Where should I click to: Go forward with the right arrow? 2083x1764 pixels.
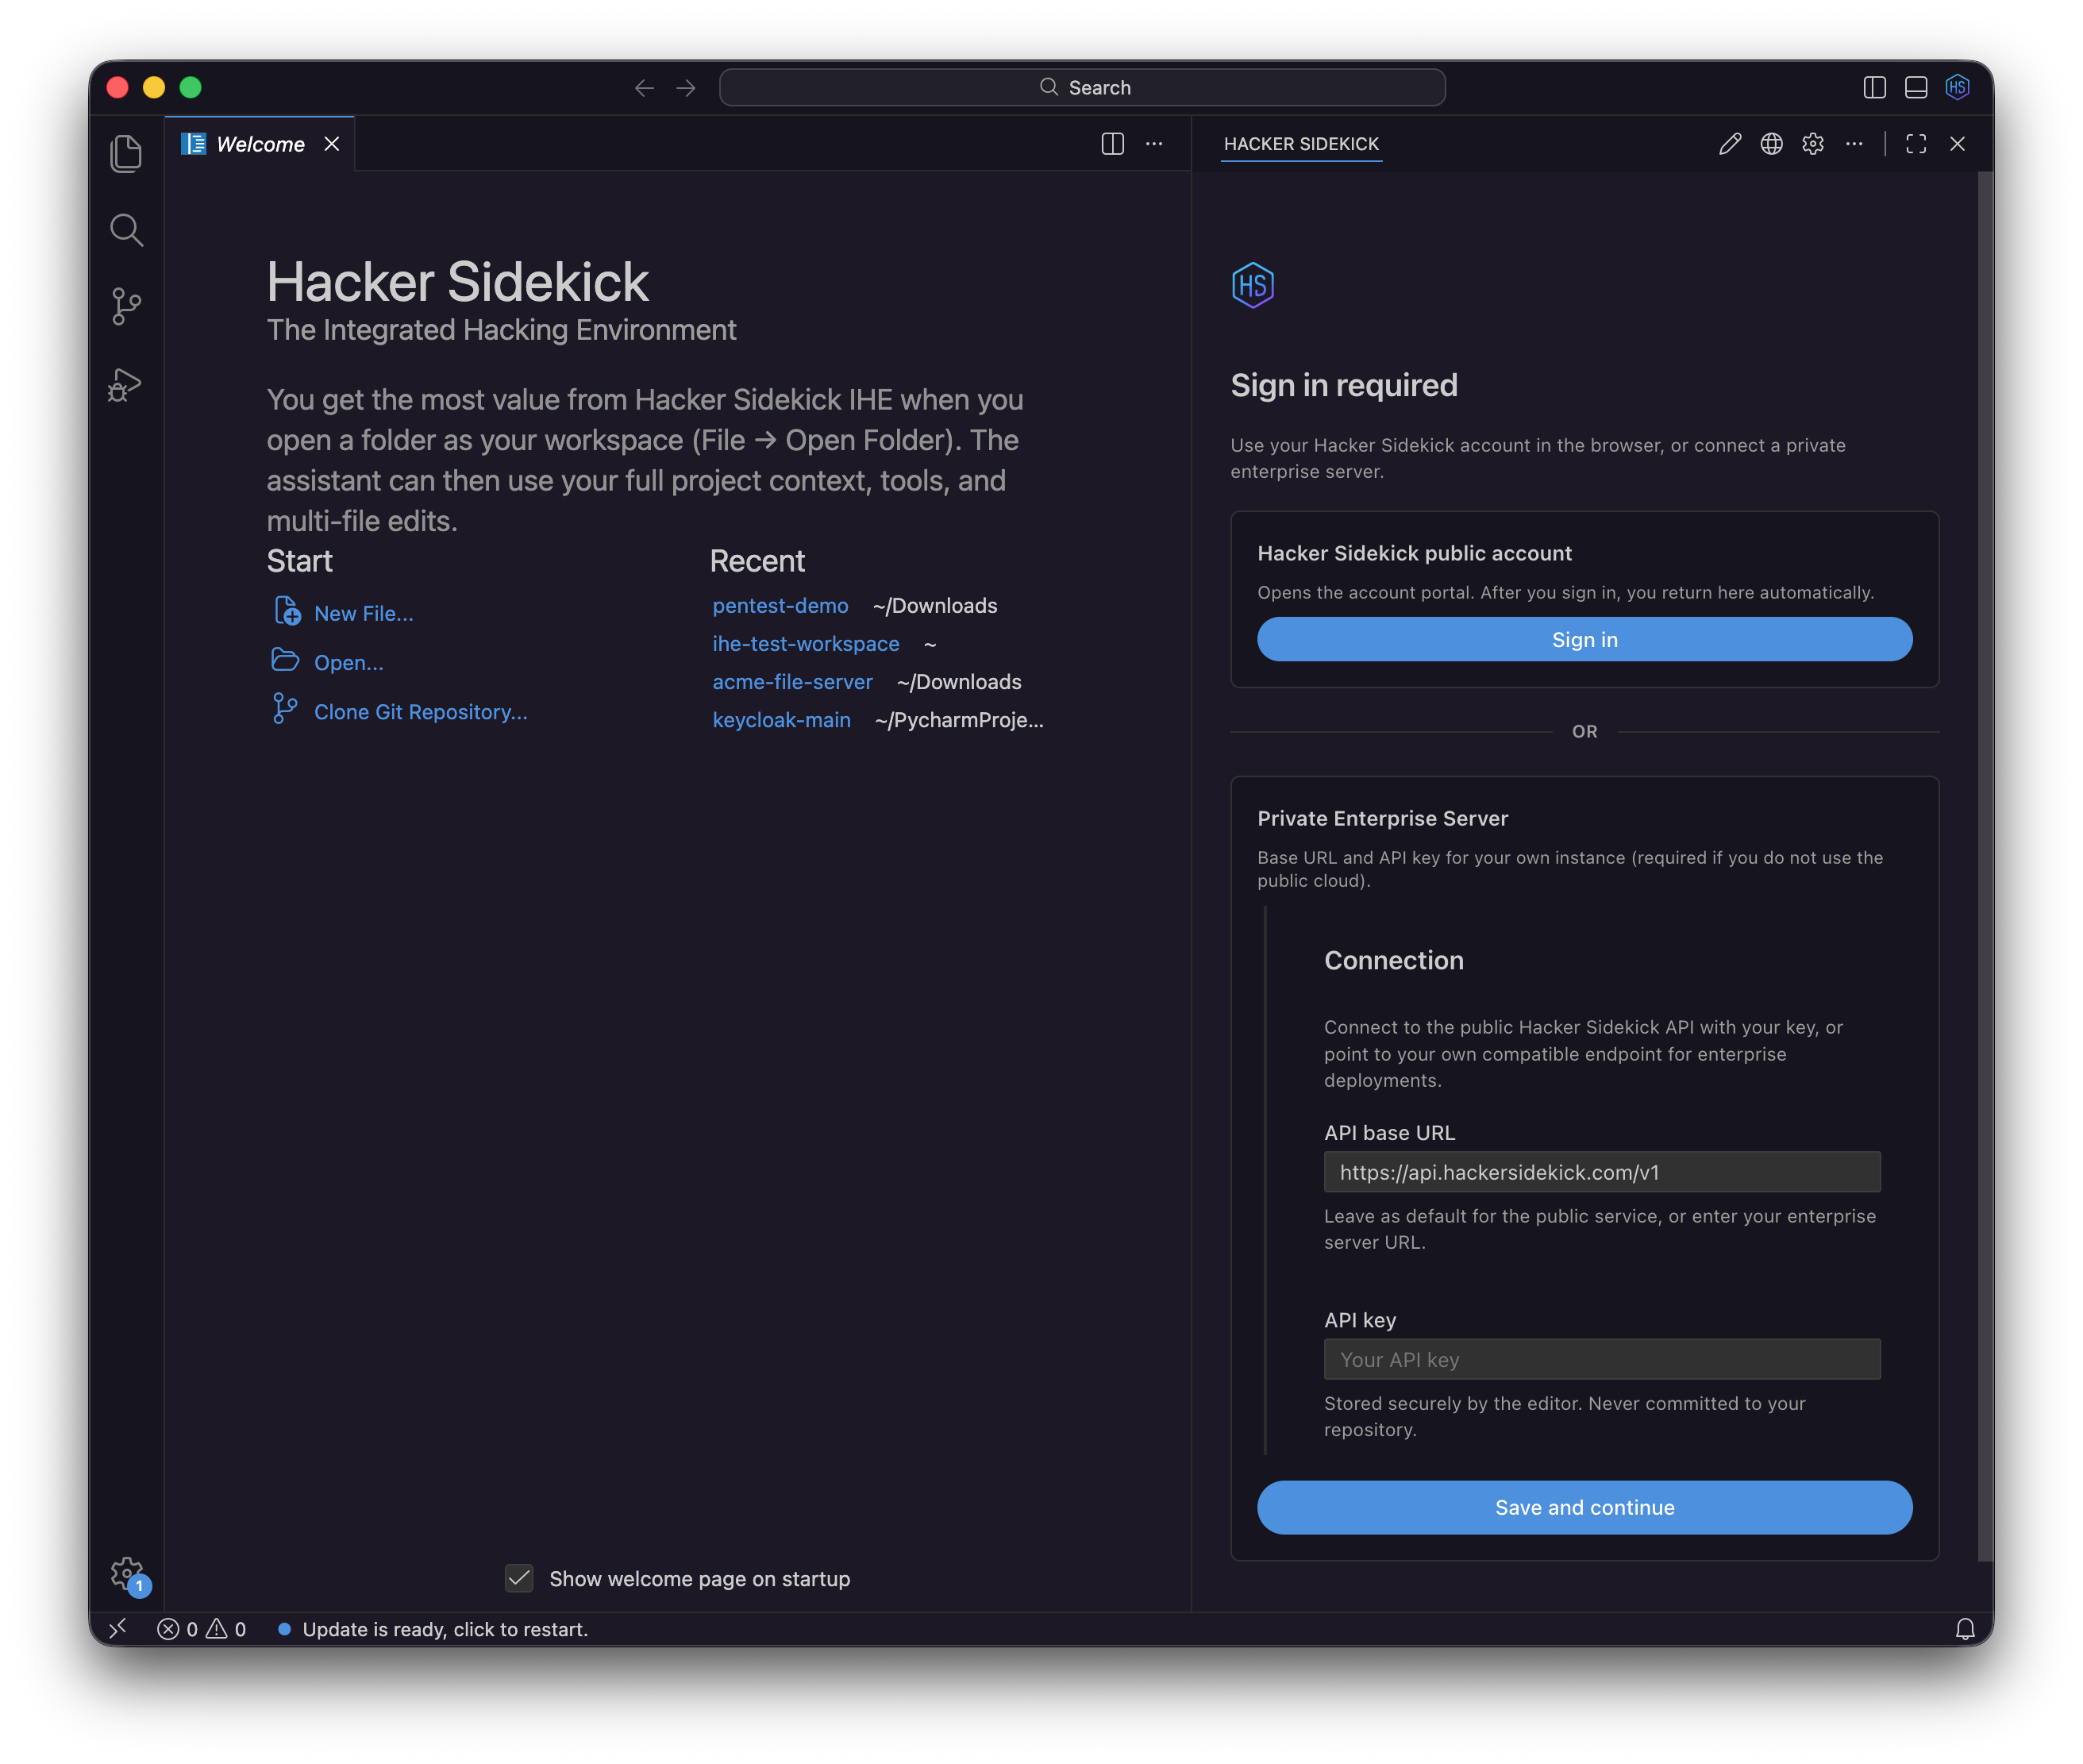coord(686,88)
